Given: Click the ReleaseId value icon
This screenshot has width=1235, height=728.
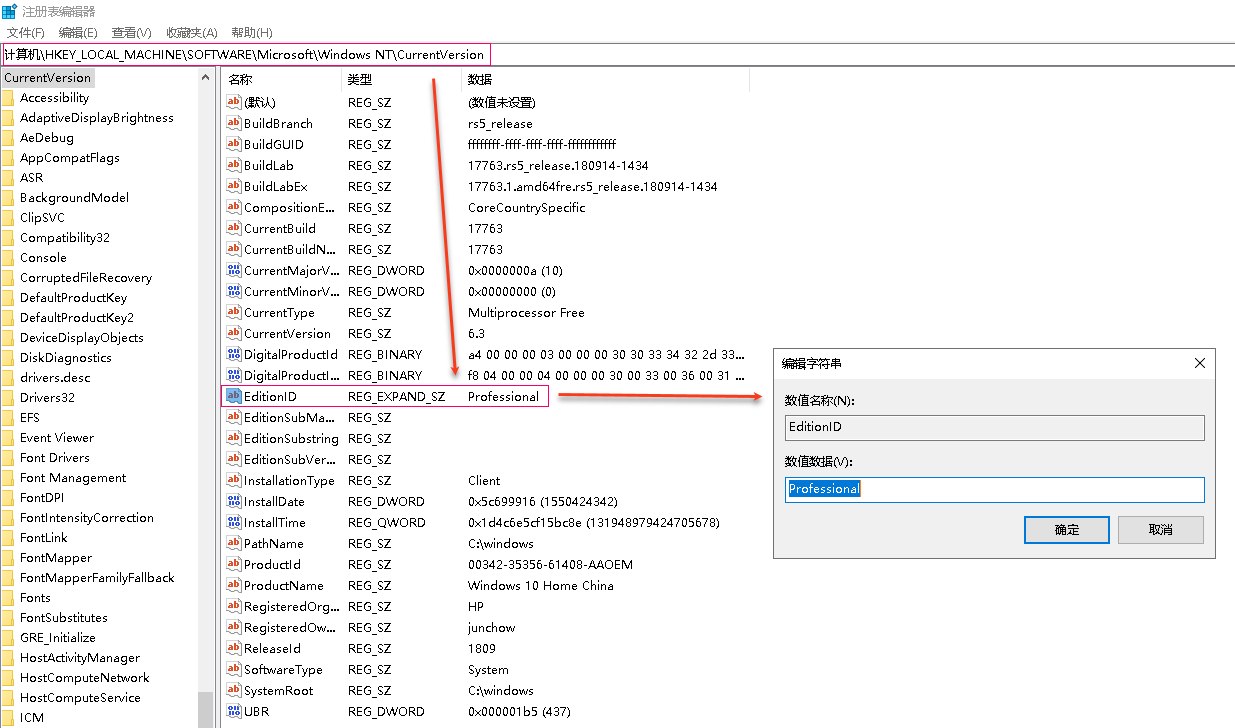Looking at the screenshot, I should (234, 648).
